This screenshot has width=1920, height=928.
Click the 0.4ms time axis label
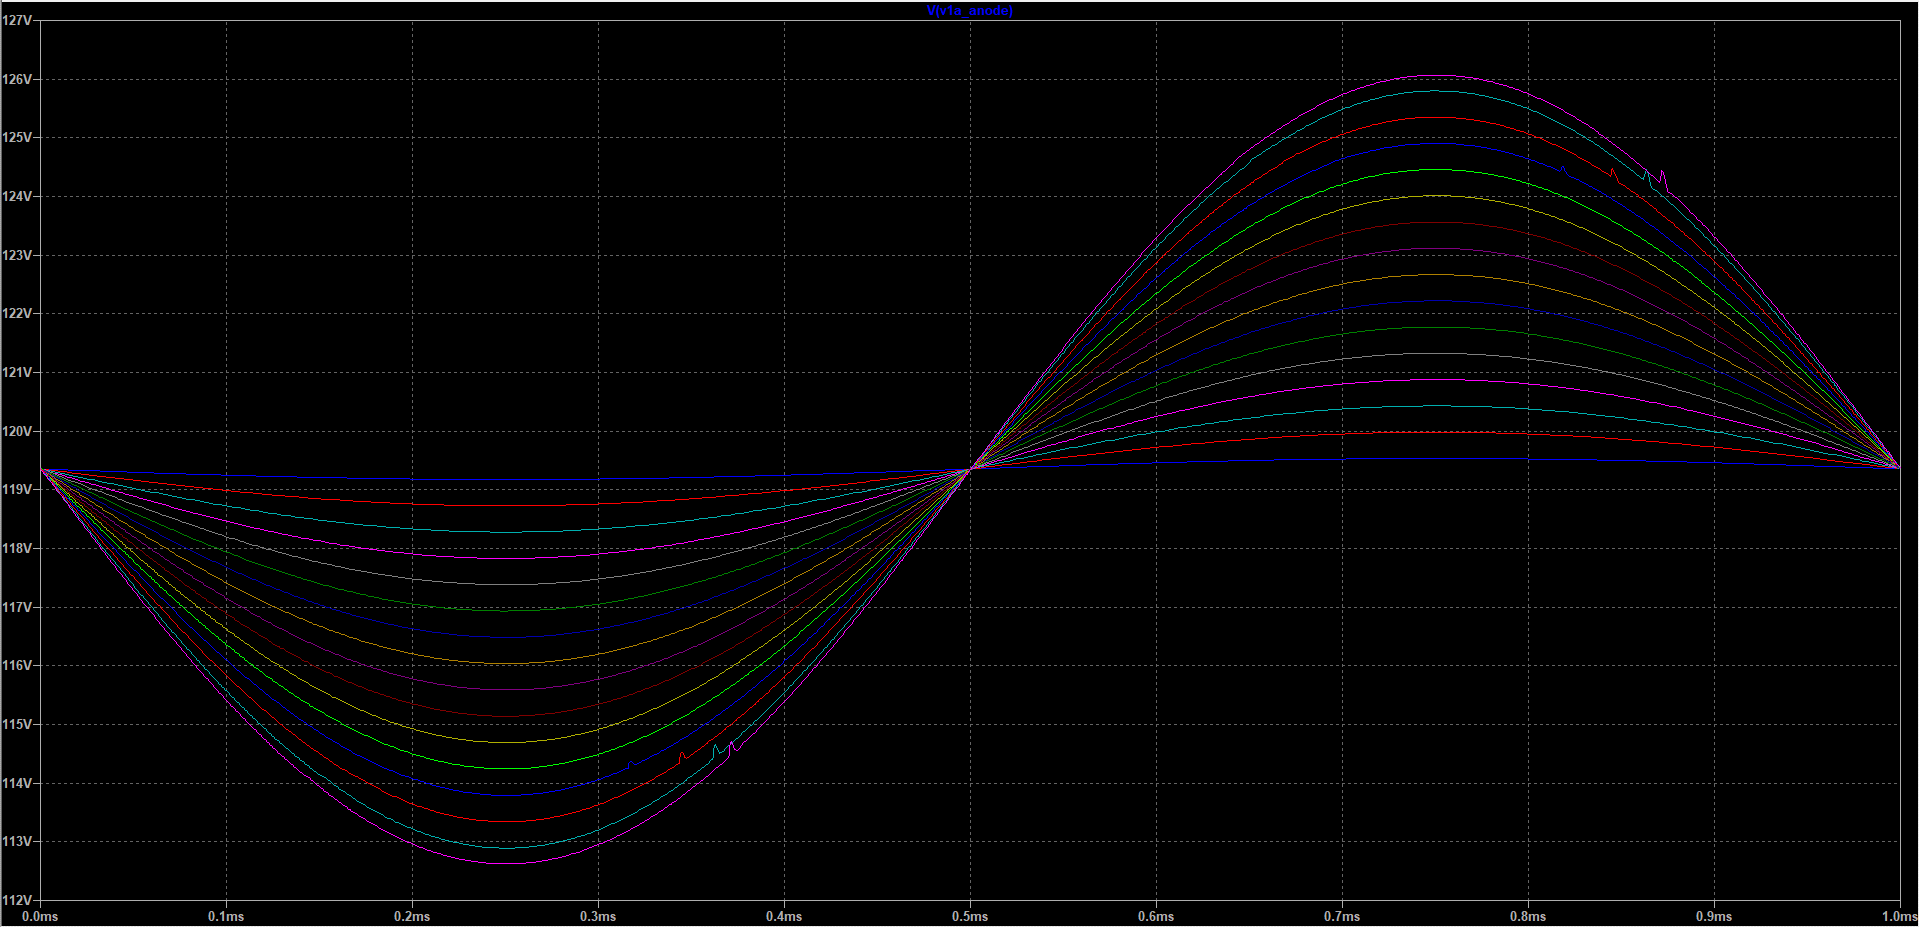(784, 916)
